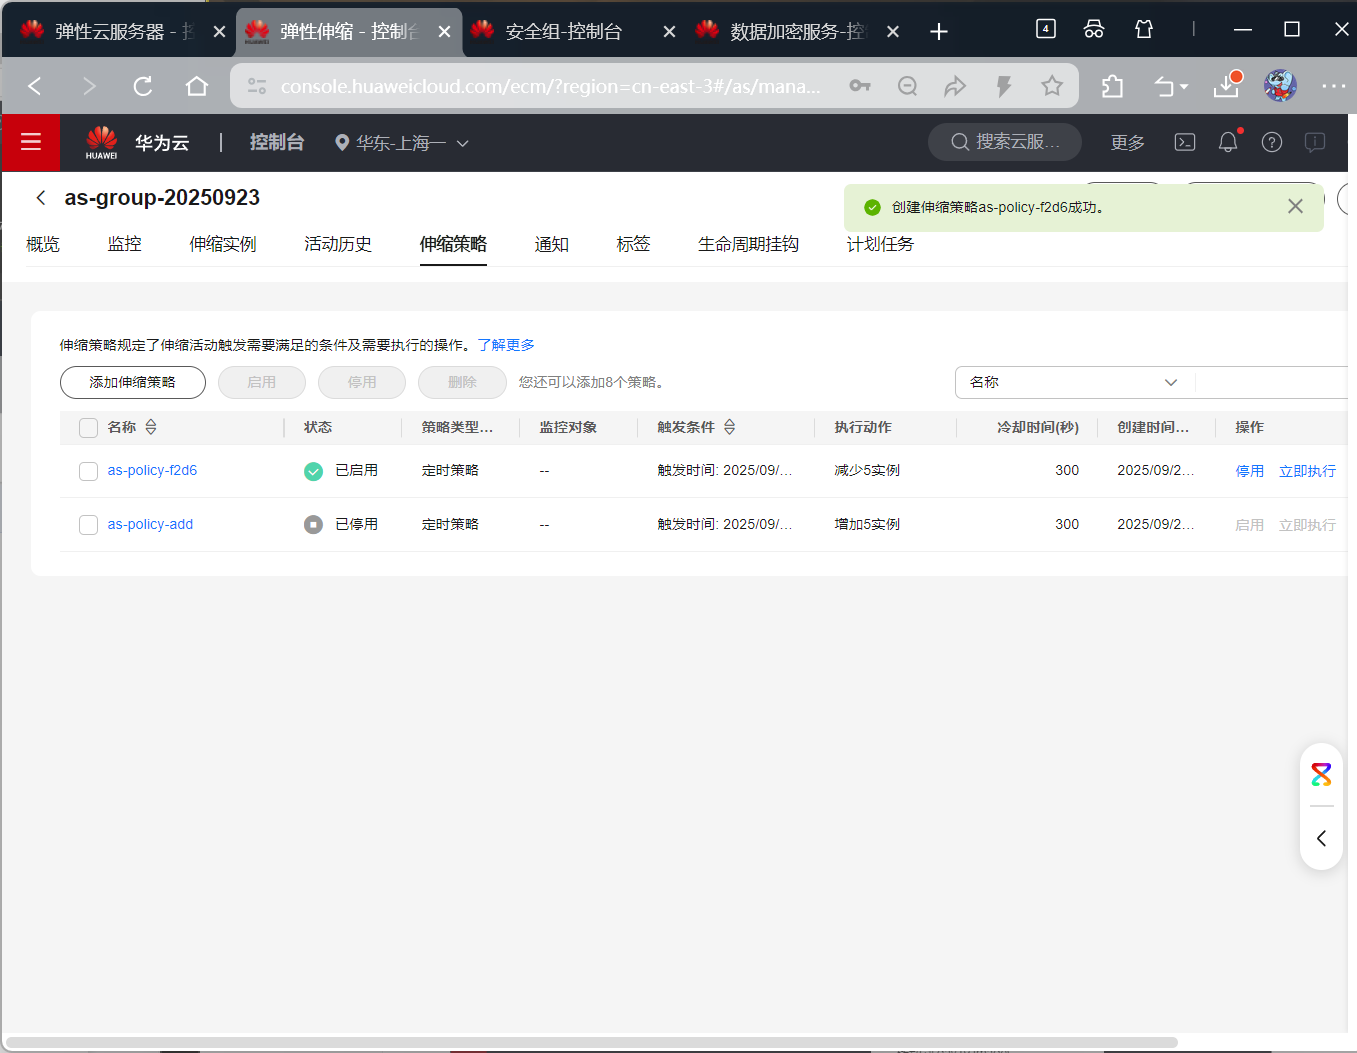Open the 活动历史 tab
1357x1053 pixels.
(338, 244)
